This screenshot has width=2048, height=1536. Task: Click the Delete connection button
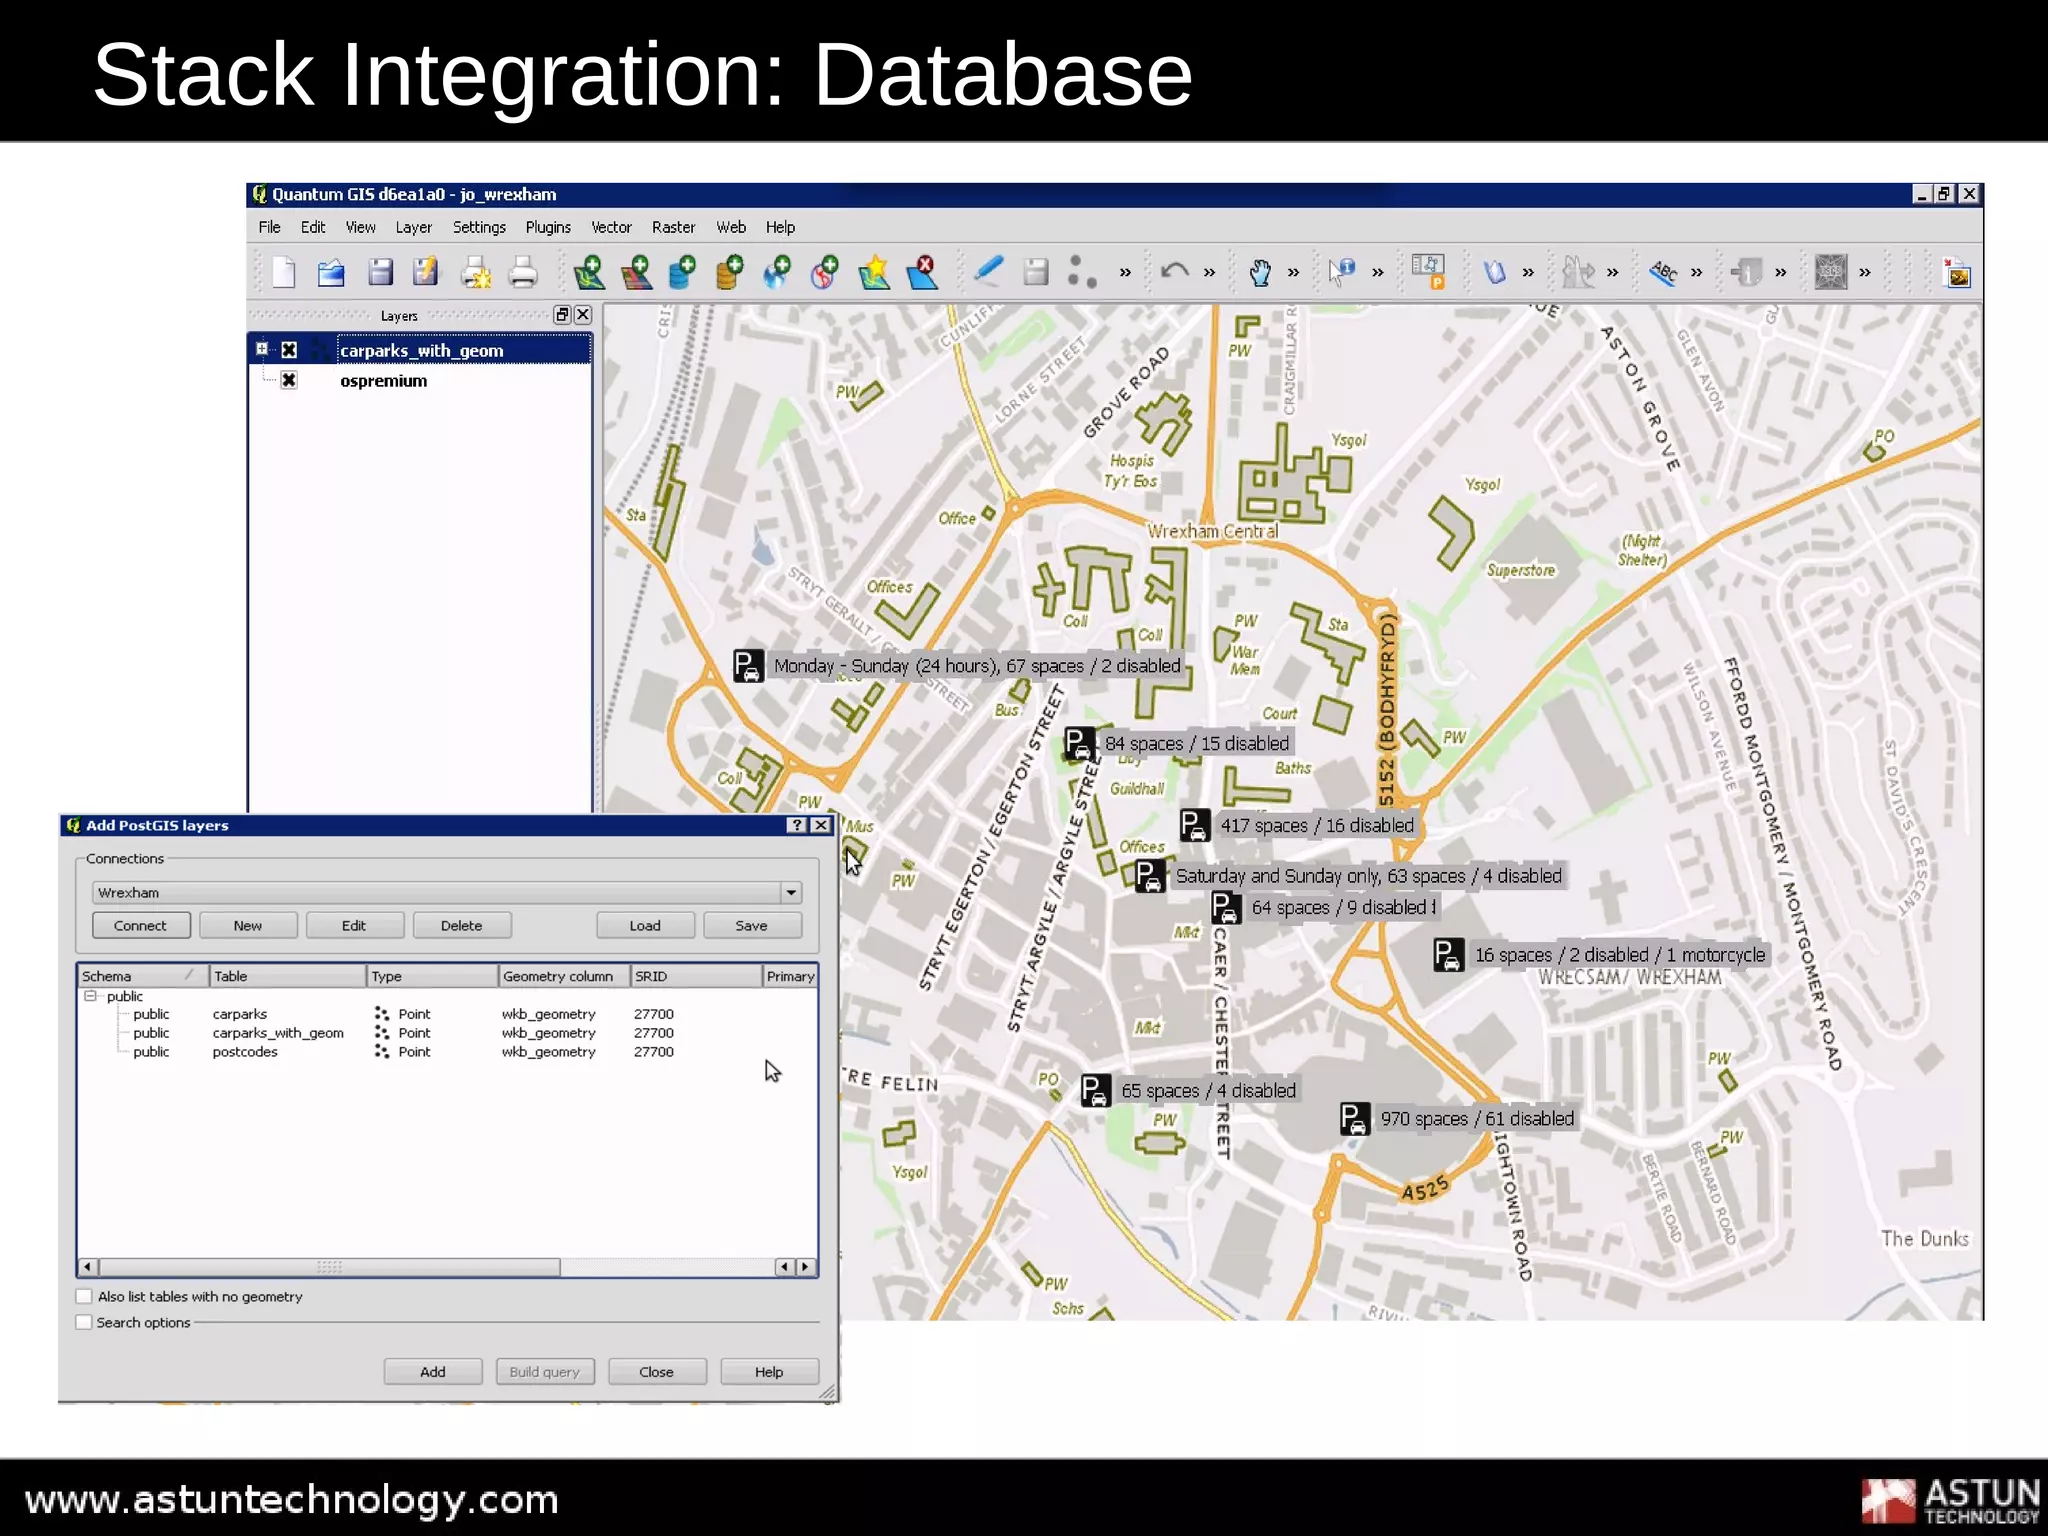461,925
